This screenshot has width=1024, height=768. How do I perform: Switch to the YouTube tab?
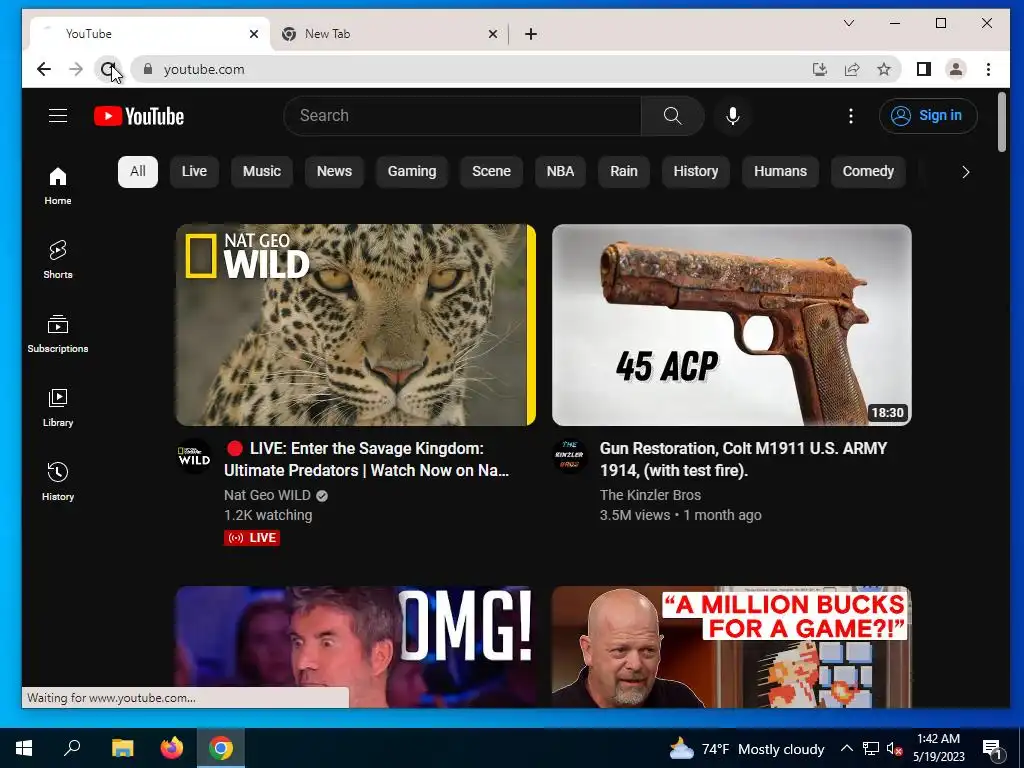click(150, 34)
